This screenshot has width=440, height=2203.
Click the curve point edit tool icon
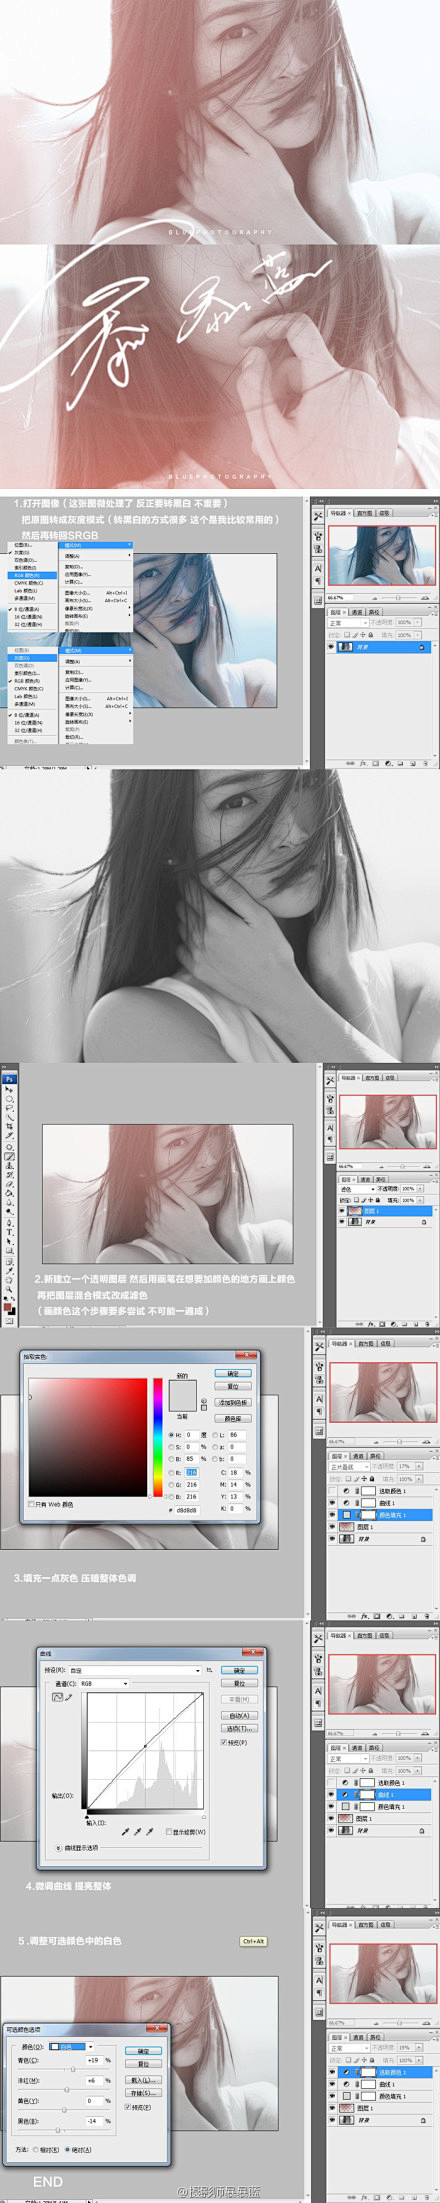click(x=57, y=1697)
